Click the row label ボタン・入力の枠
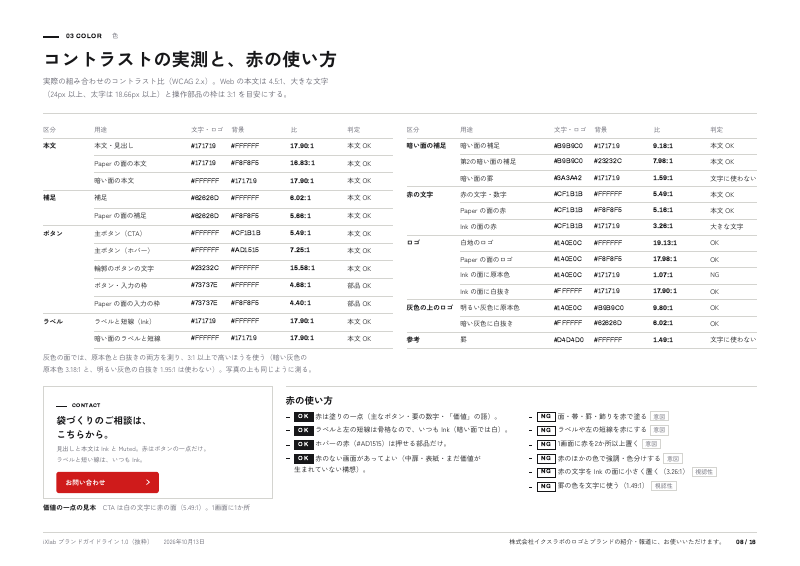This screenshot has height=566, width=800. point(121,285)
